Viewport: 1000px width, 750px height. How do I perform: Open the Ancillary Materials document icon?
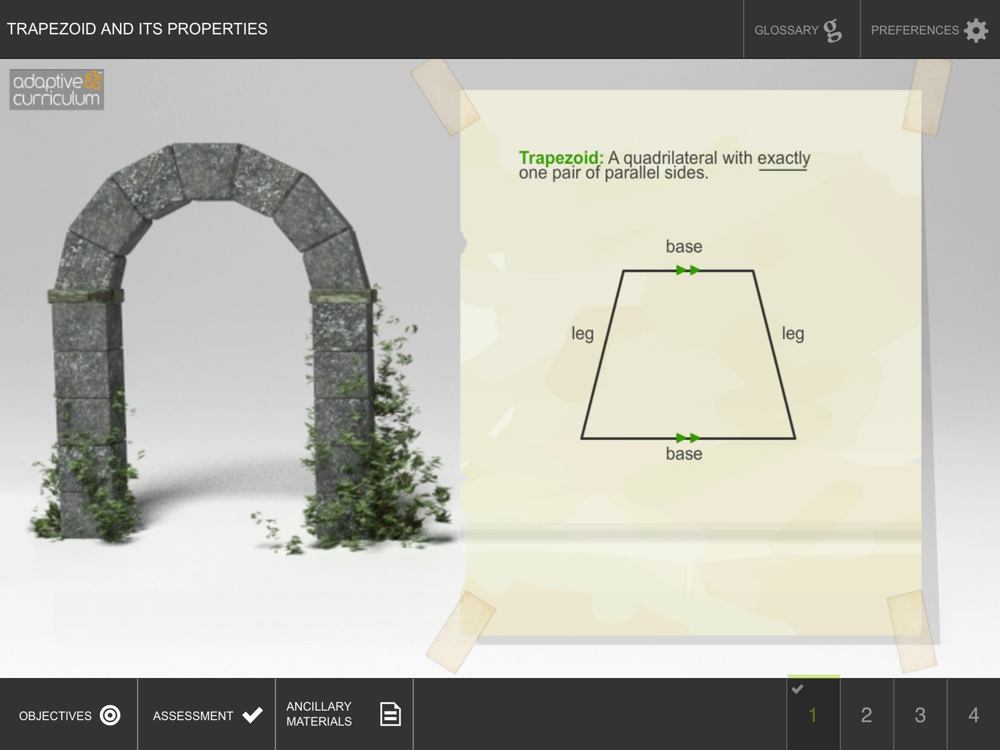coord(390,714)
